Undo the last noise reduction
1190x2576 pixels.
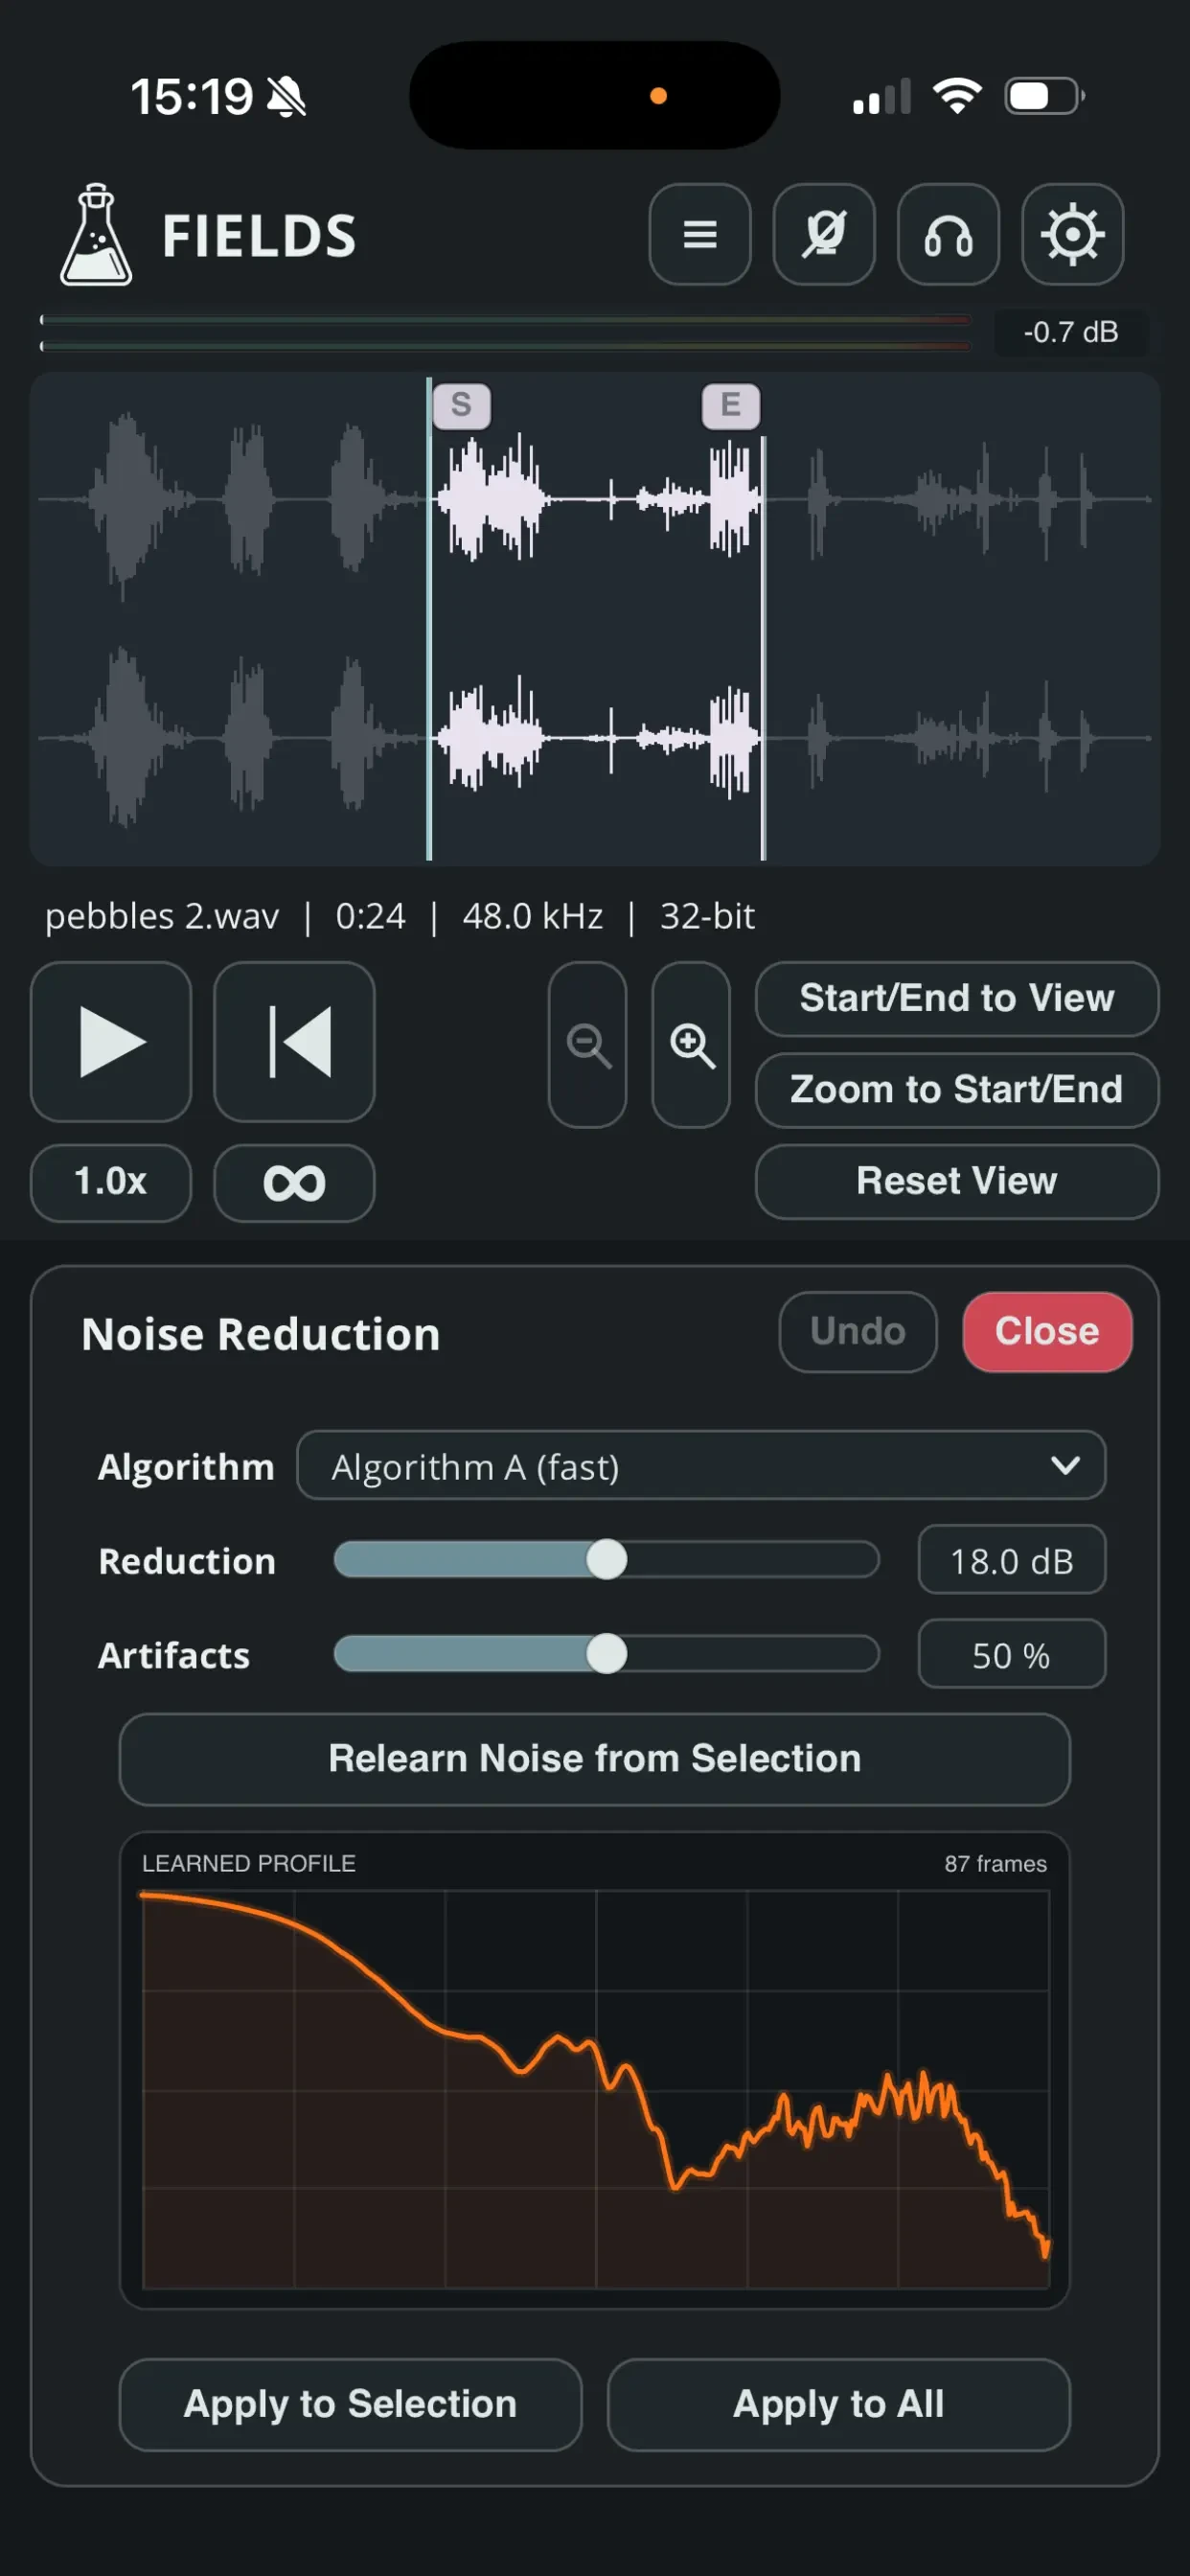click(x=858, y=1331)
